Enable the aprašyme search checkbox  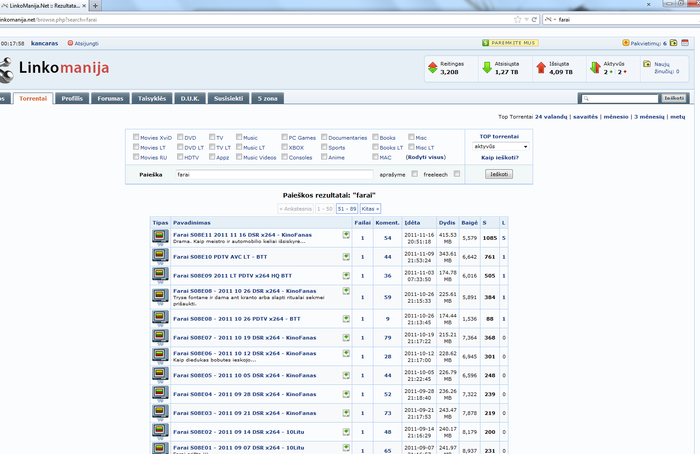[x=415, y=174]
